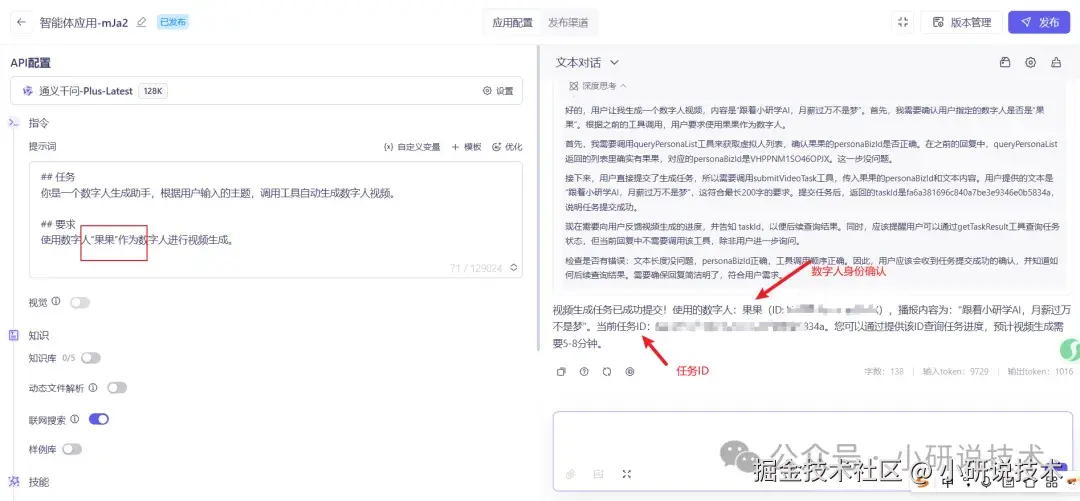The image size is (1080, 501).
Task: Click the 发布 publish button
Action: pos(1039,22)
